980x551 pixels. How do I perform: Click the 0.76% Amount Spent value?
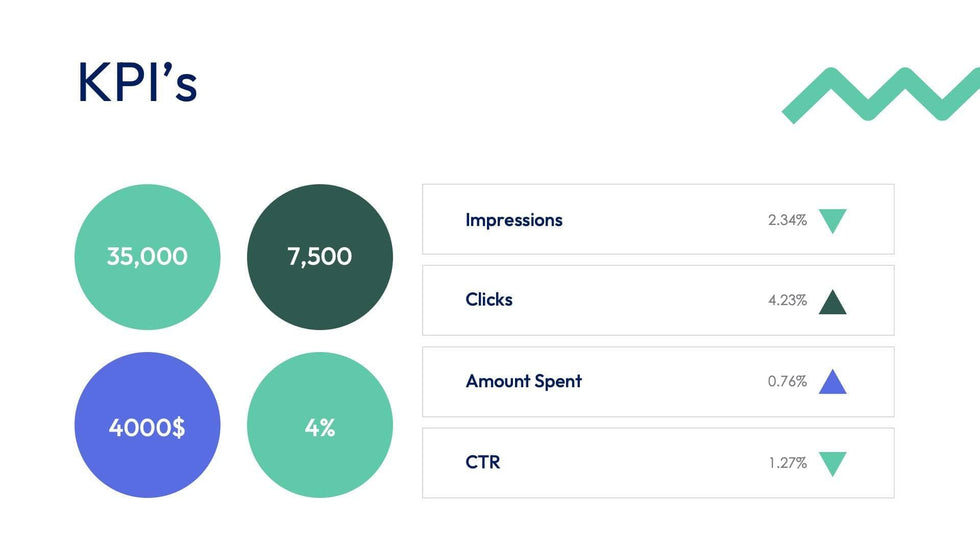[787, 381]
